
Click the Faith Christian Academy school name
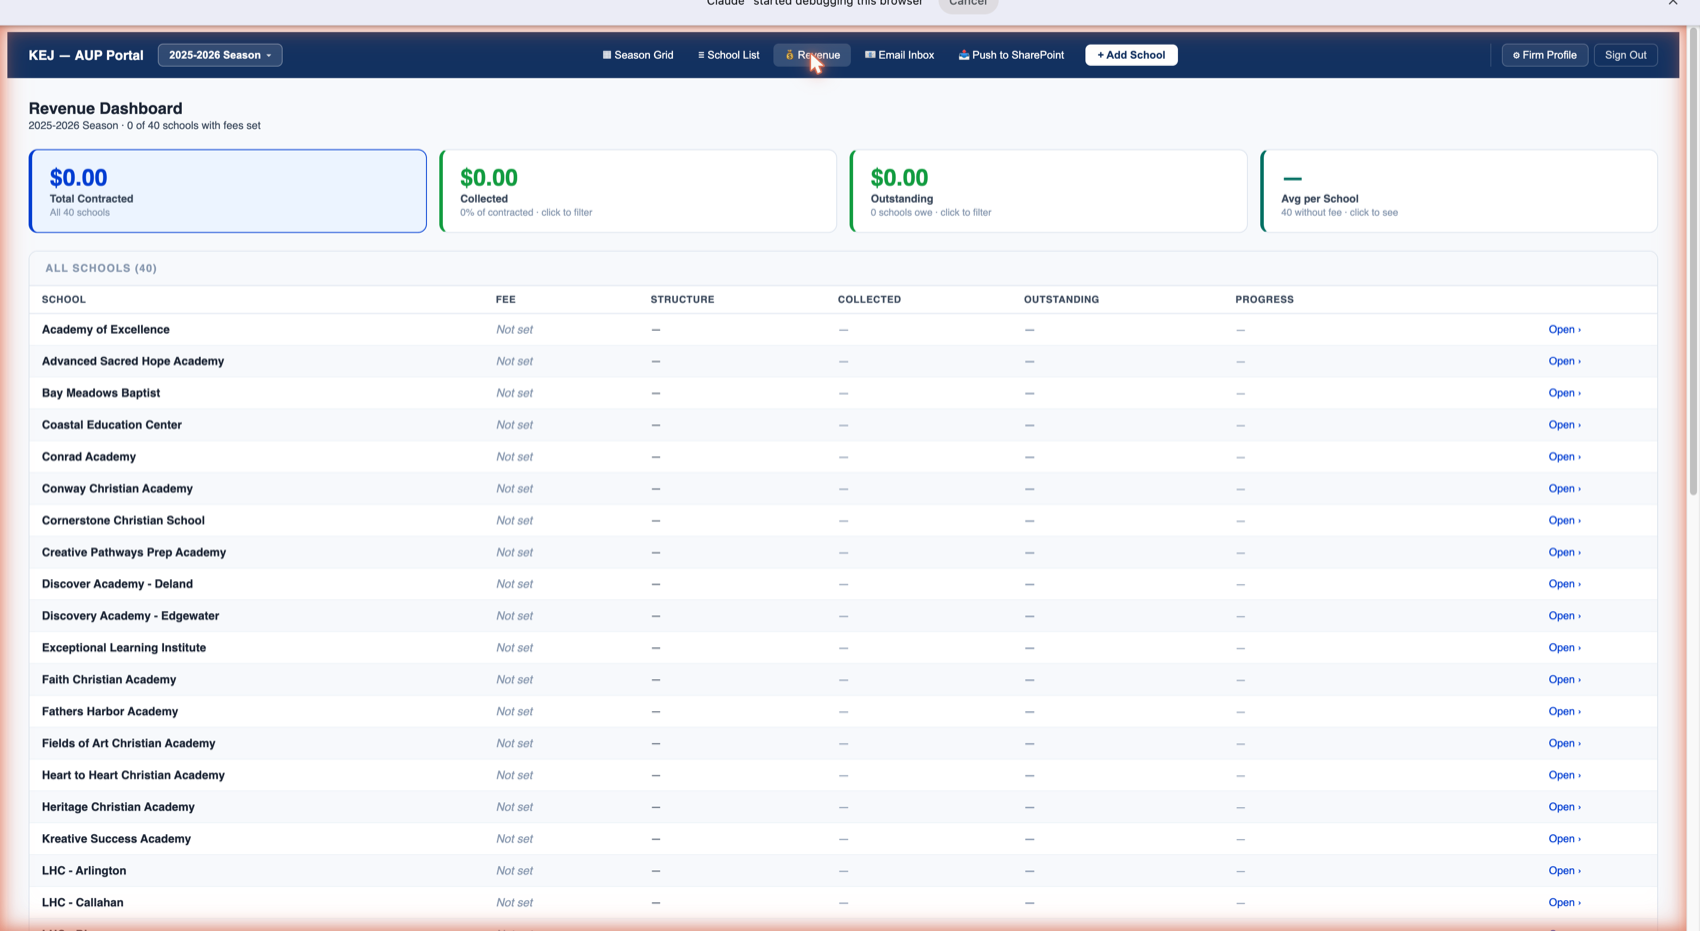coord(109,680)
